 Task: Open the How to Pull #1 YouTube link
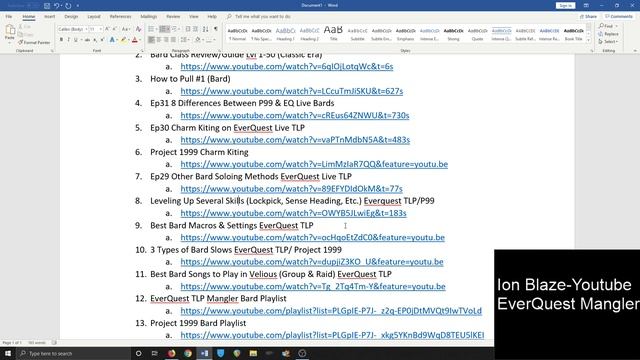click(292, 91)
